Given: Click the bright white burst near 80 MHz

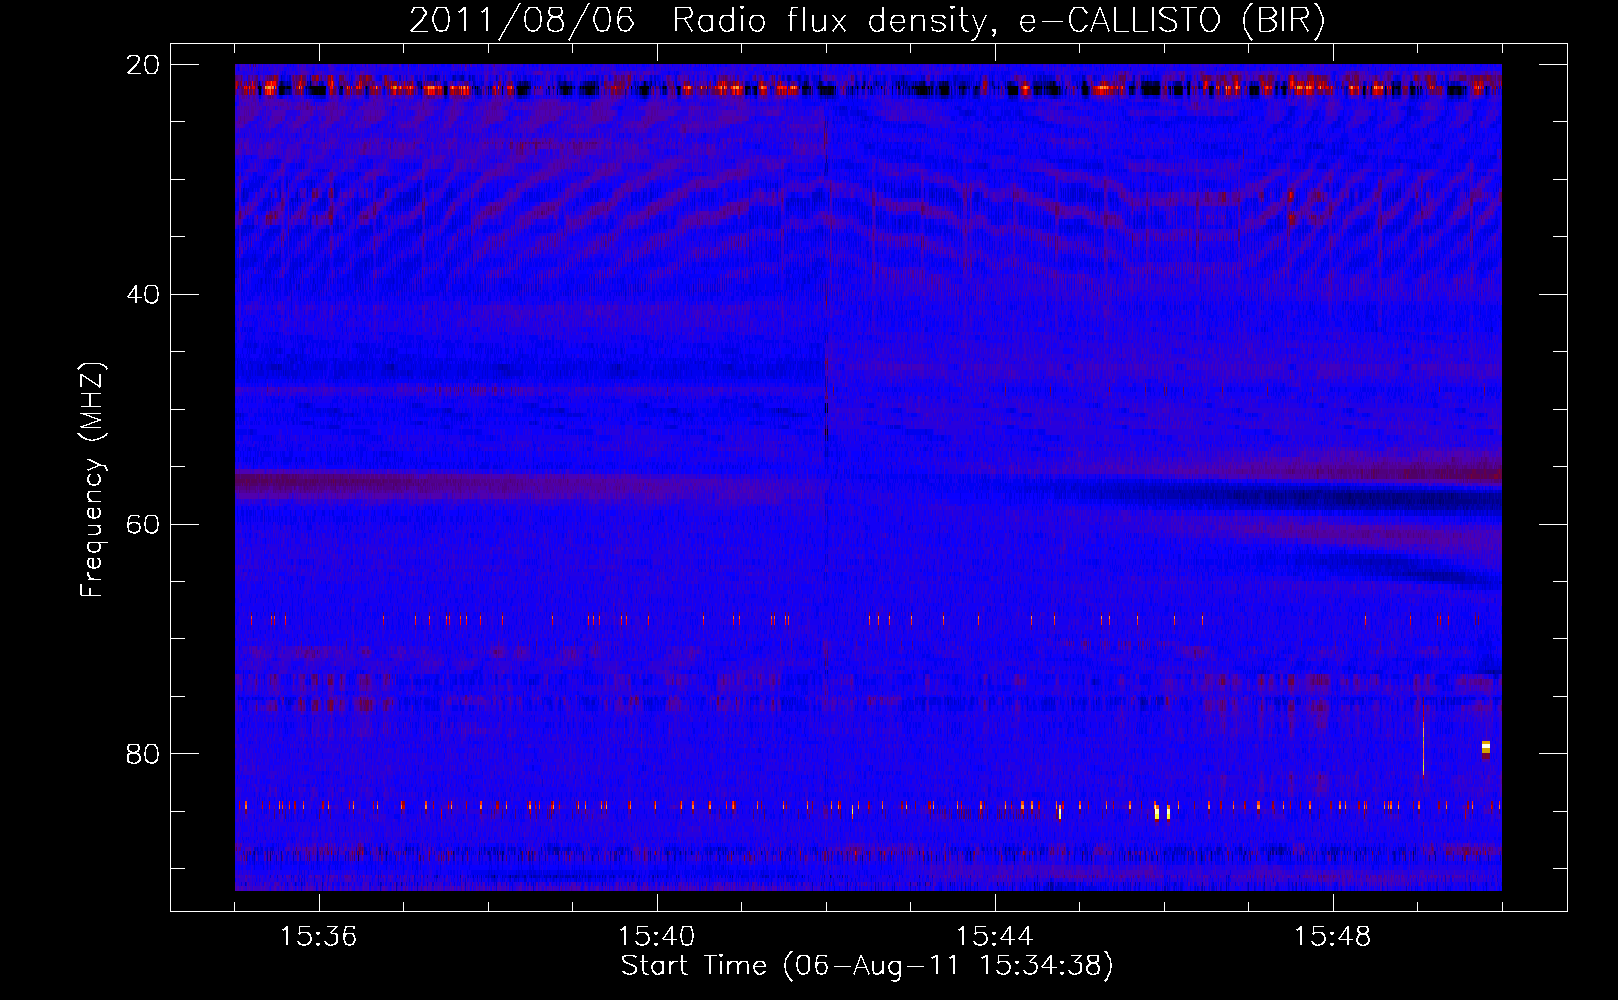Looking at the screenshot, I should point(1486,749).
